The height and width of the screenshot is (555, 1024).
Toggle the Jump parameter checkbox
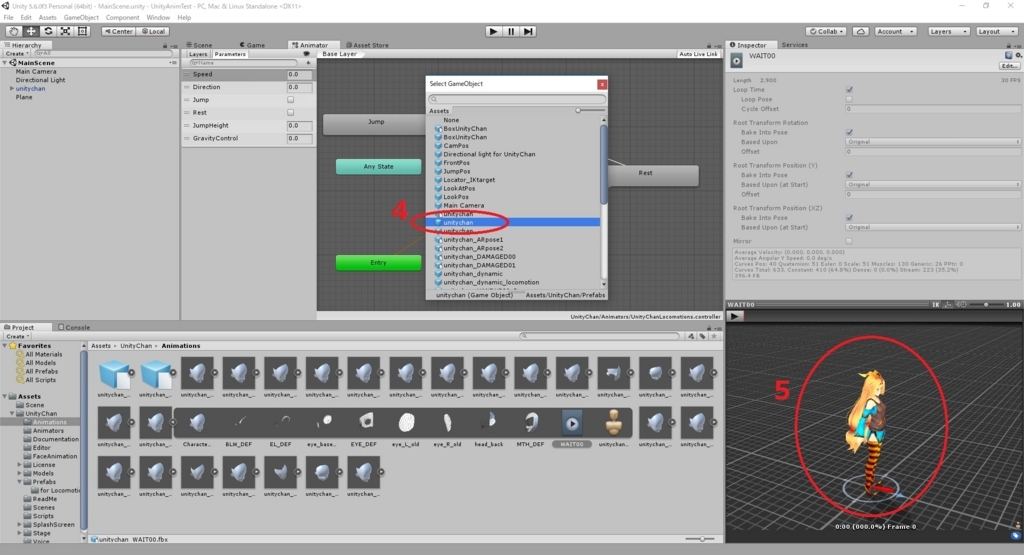pos(291,100)
